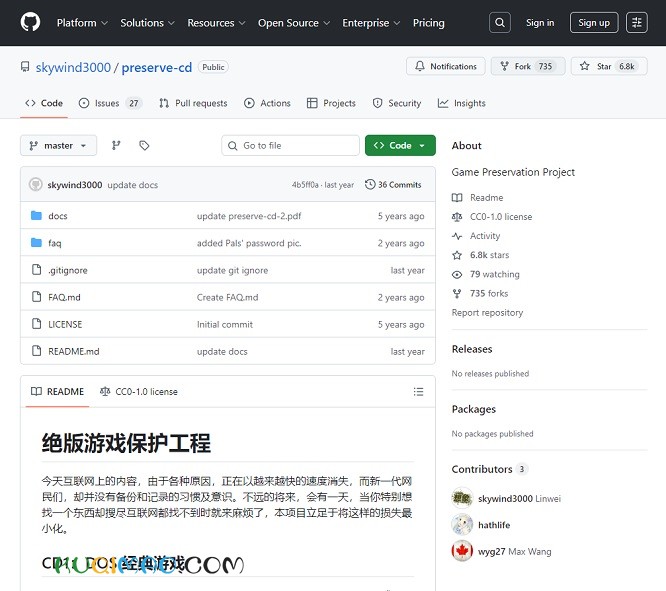
Task: Expand the Open Source menu
Action: click(293, 23)
